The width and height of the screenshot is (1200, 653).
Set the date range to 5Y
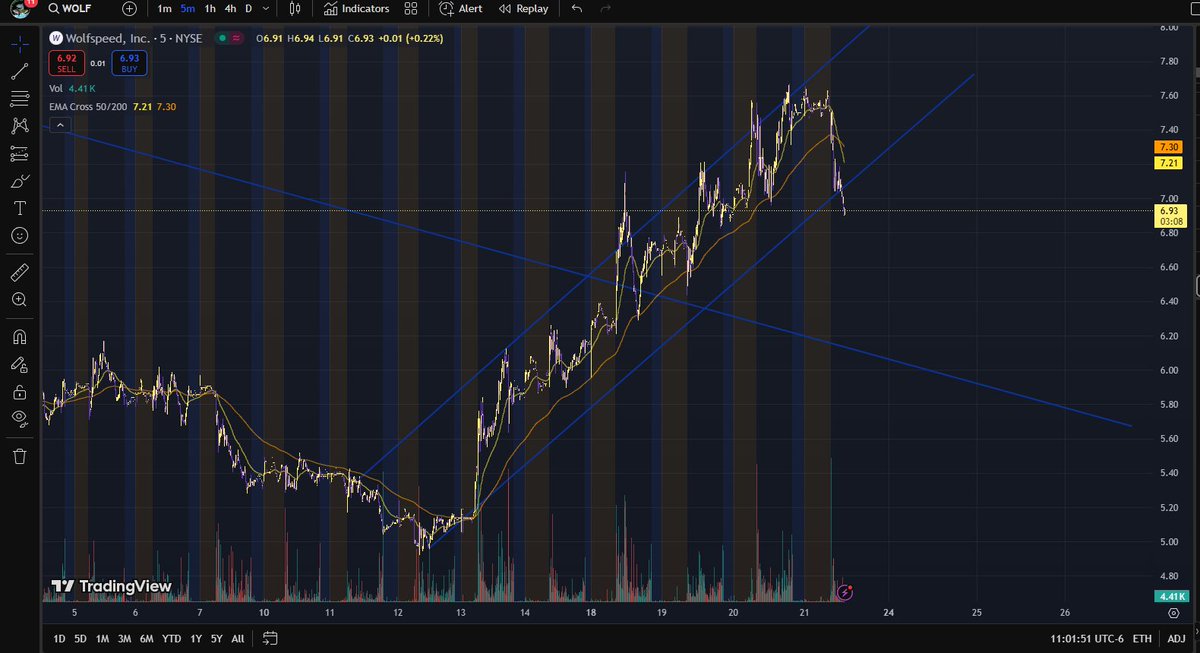click(x=216, y=638)
